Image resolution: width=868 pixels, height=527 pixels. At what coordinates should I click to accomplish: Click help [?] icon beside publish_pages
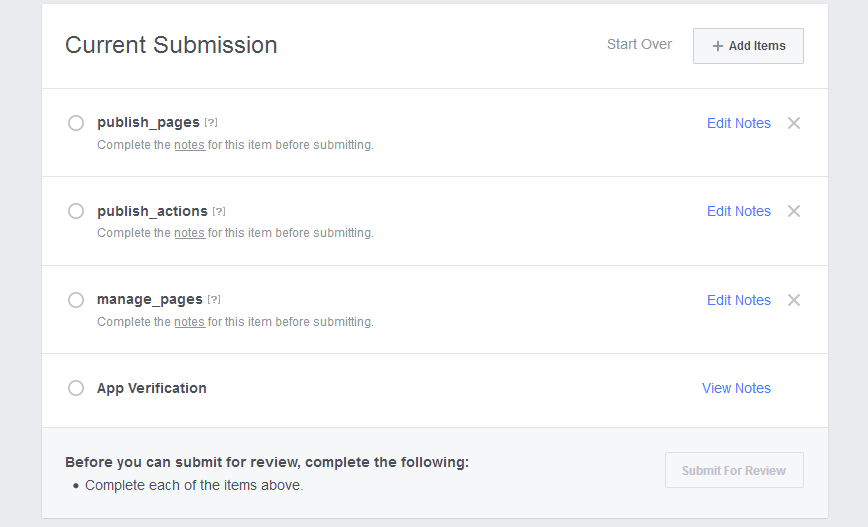point(211,123)
